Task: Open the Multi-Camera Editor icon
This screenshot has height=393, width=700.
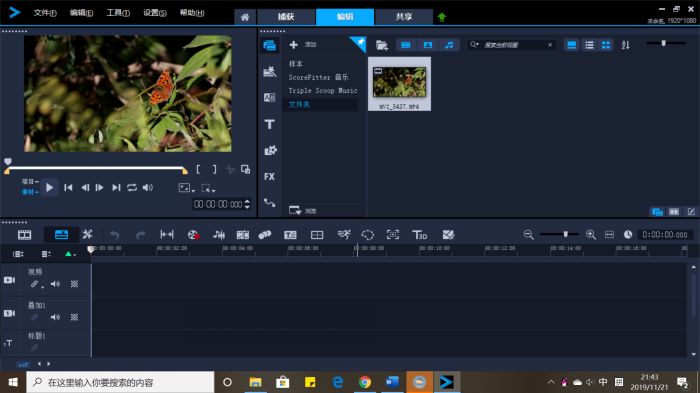Action: pos(317,234)
